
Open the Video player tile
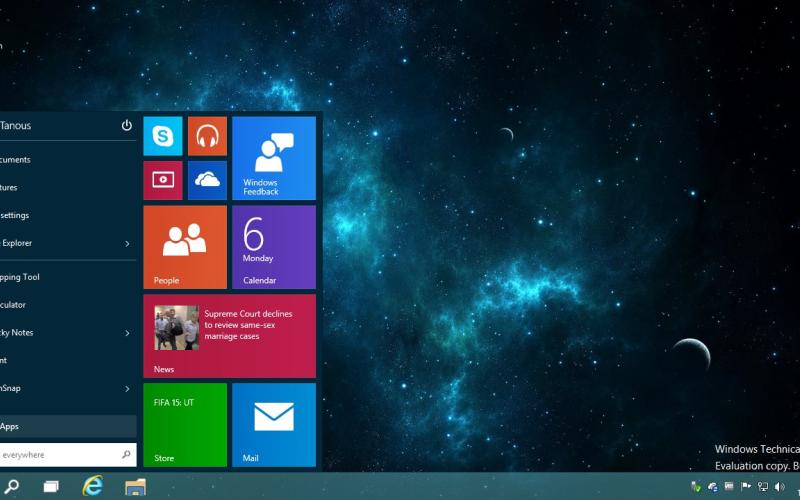(163, 180)
